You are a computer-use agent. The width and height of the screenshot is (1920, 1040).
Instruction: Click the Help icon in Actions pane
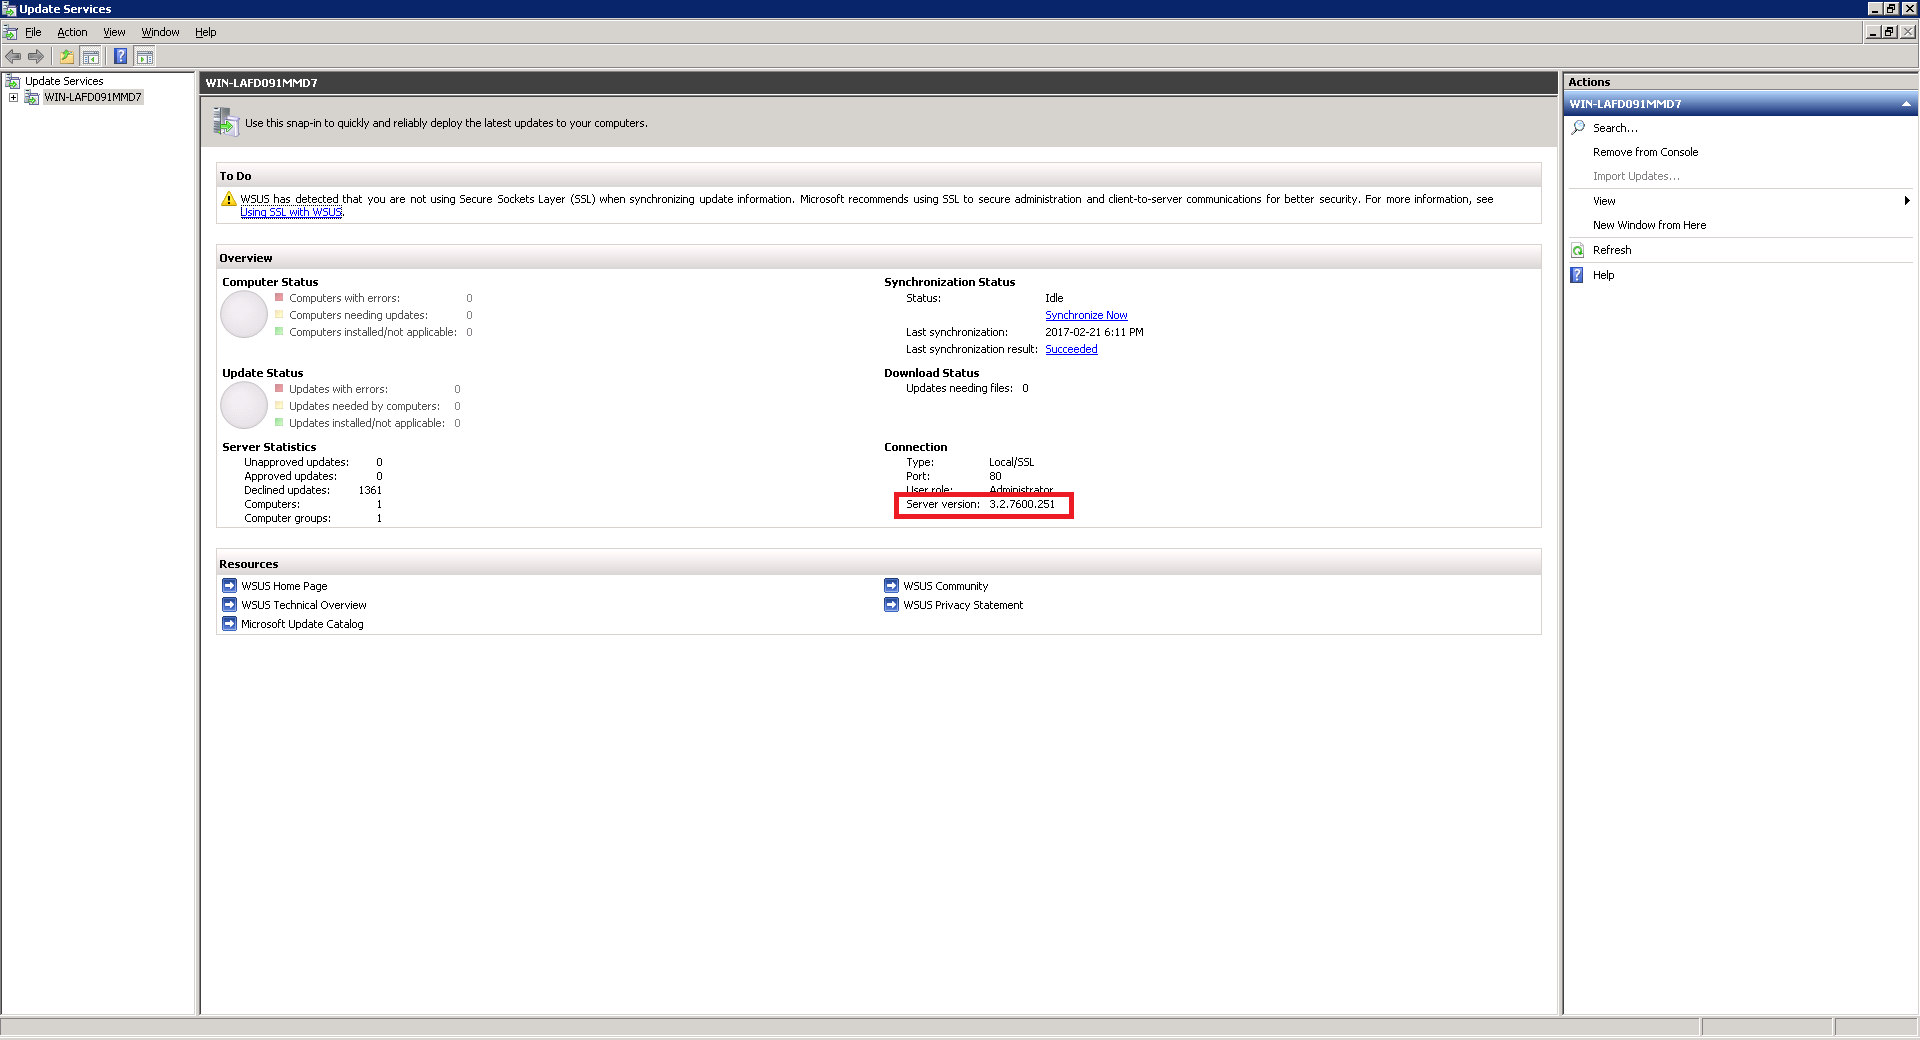click(x=1578, y=275)
